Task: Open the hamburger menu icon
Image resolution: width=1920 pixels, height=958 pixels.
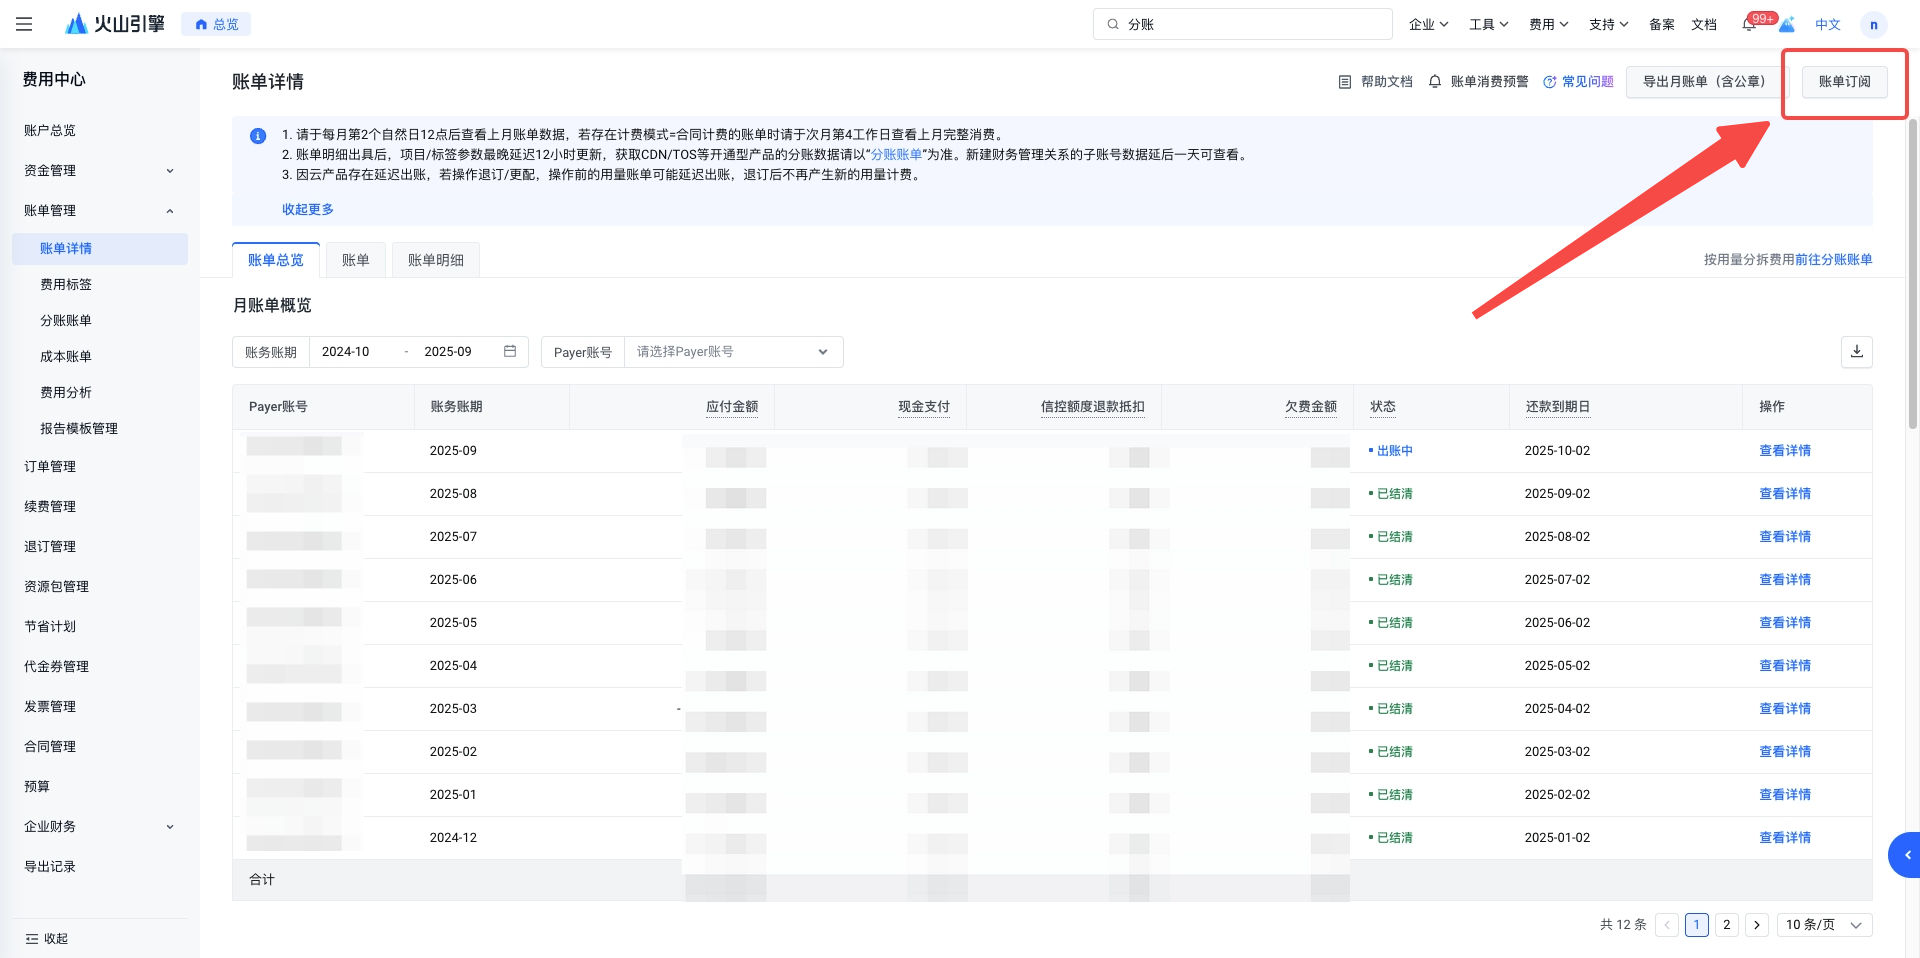Action: [24, 24]
